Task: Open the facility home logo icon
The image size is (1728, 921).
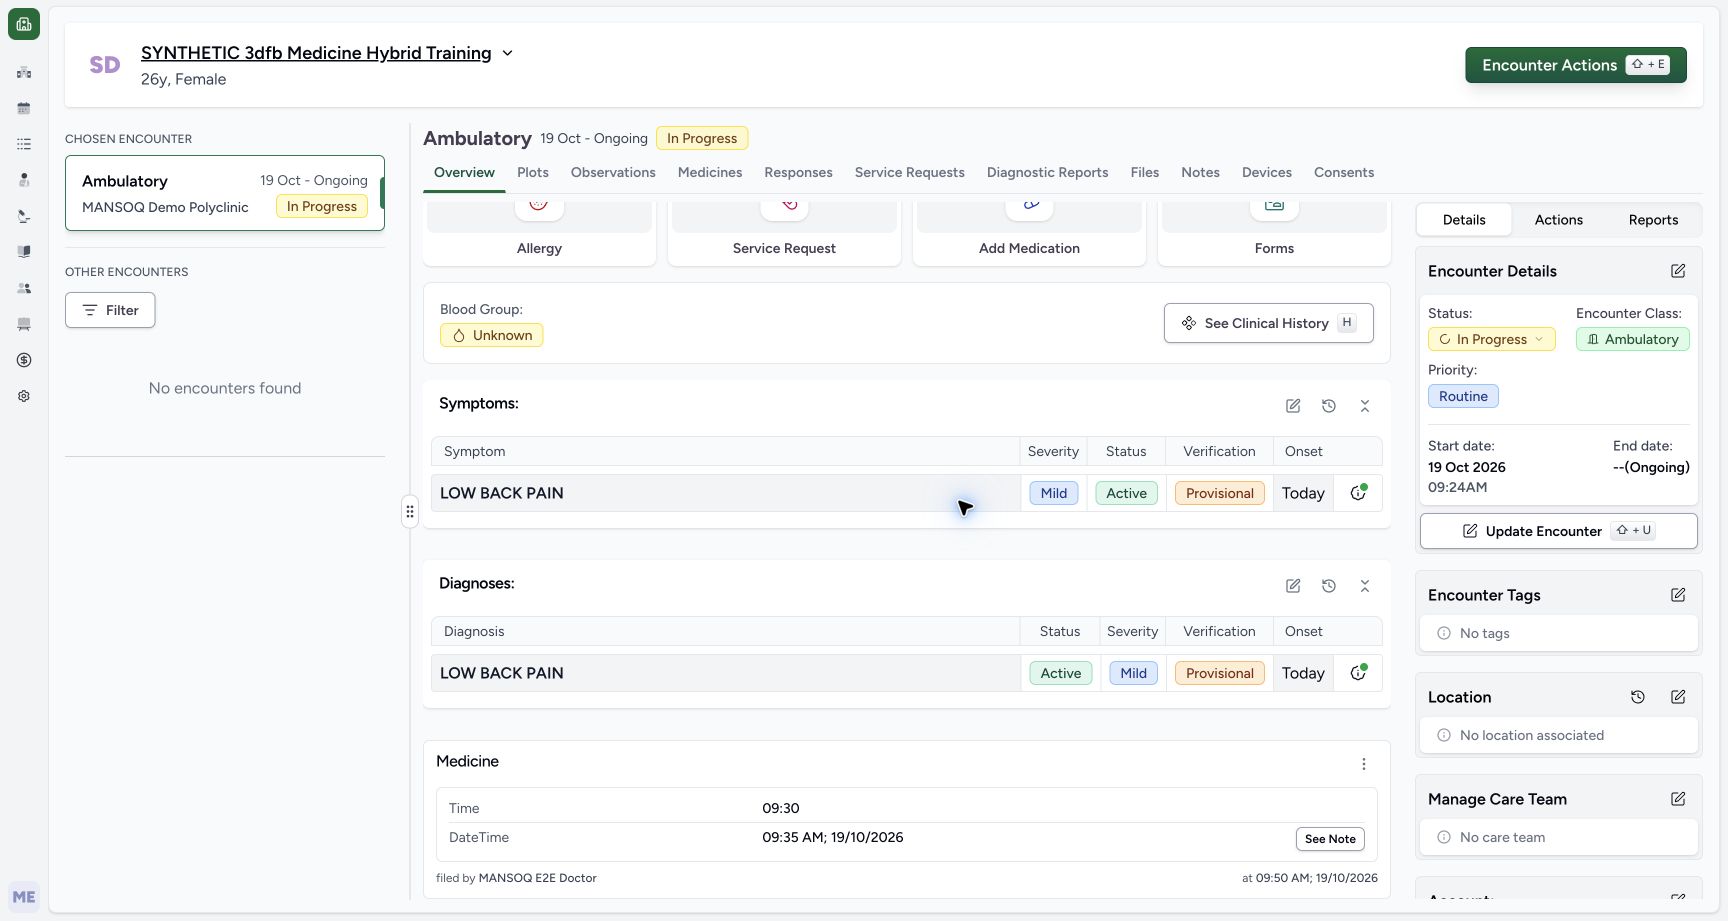Action: [x=24, y=24]
